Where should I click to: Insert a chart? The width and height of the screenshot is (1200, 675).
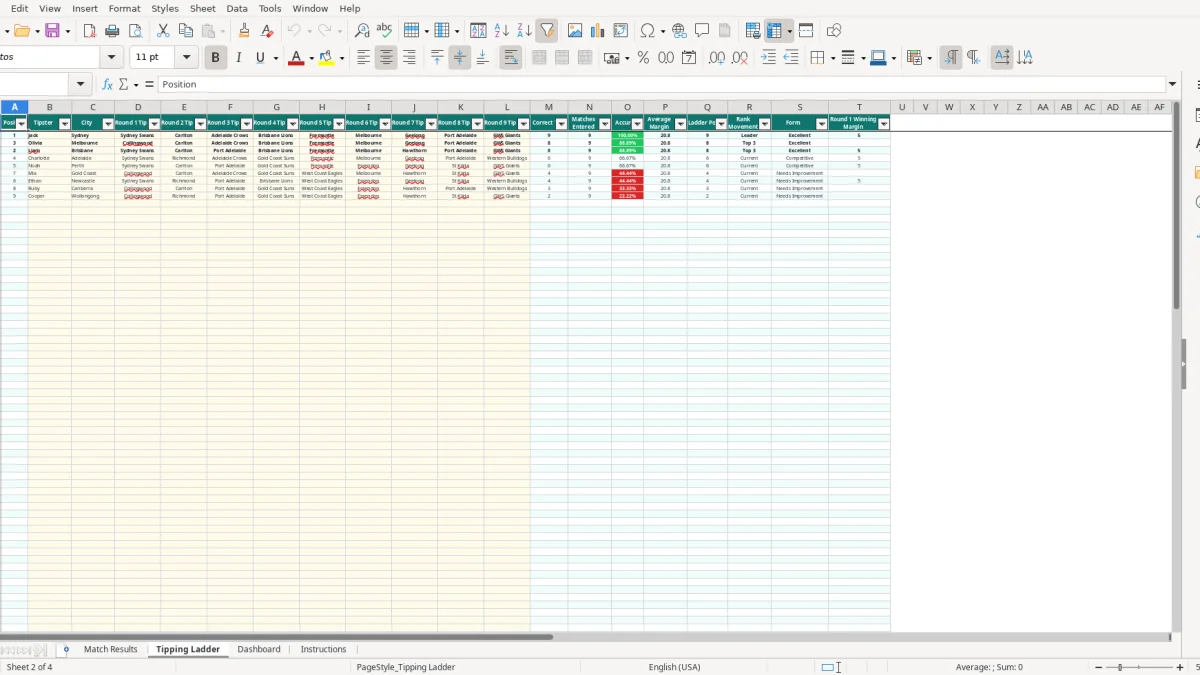tap(598, 31)
